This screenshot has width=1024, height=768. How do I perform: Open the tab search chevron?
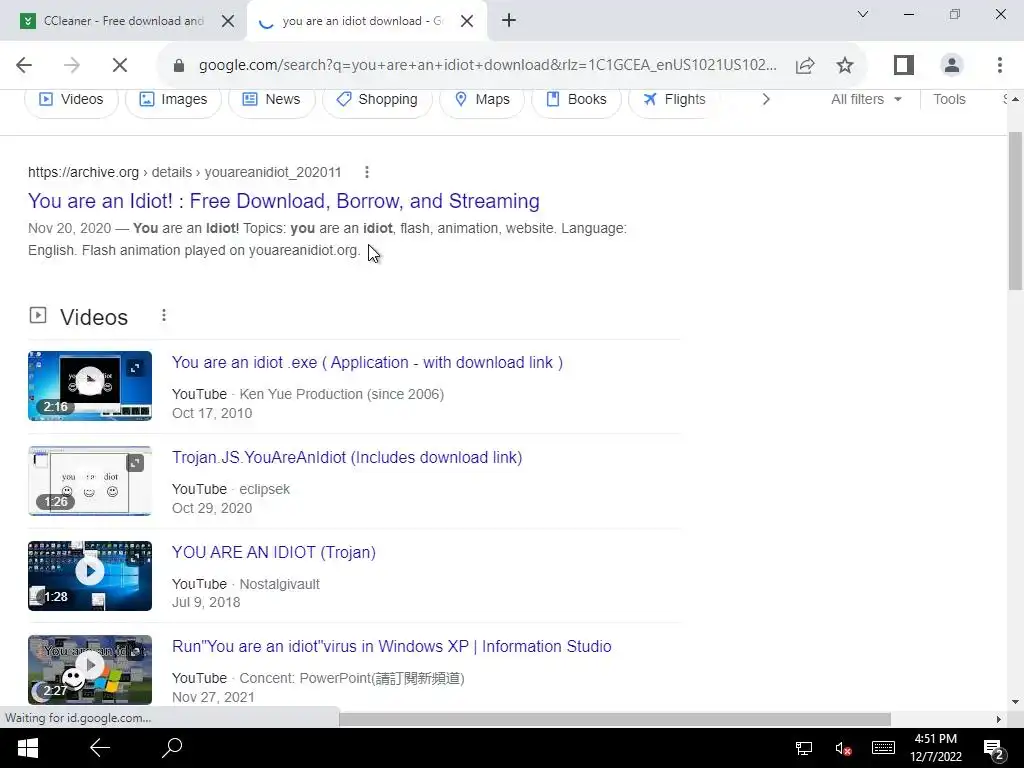(x=863, y=14)
